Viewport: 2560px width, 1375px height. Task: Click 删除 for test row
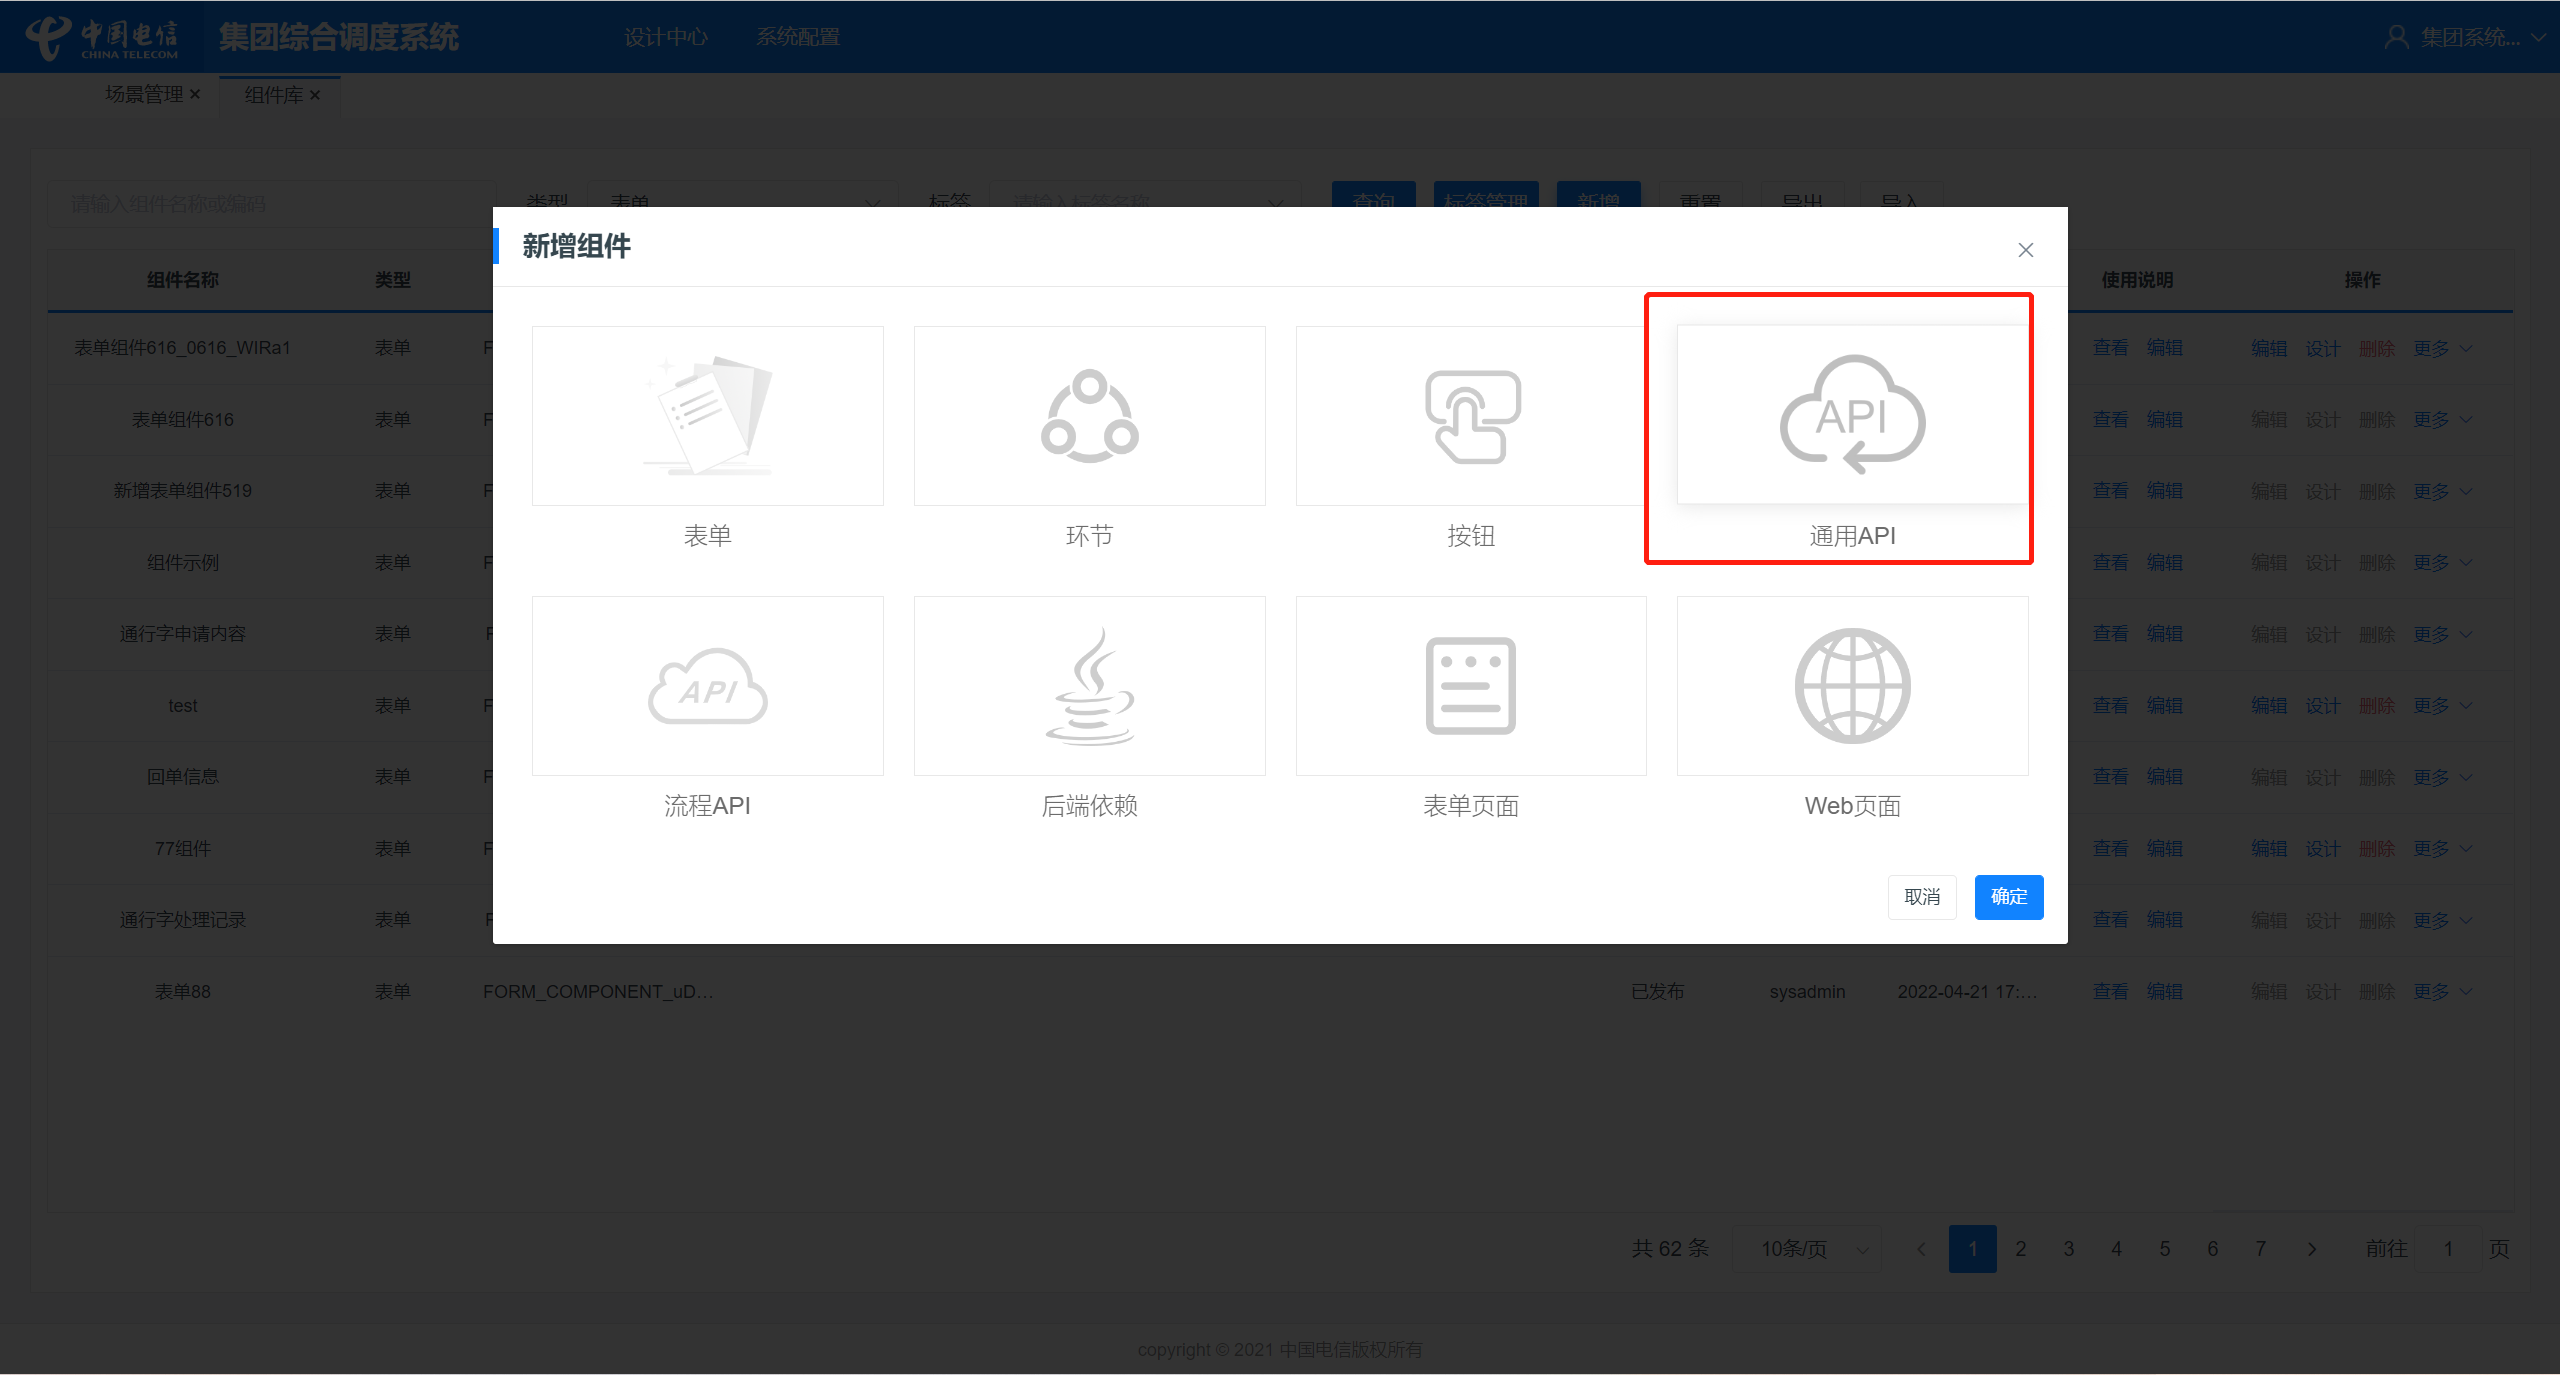[2376, 706]
